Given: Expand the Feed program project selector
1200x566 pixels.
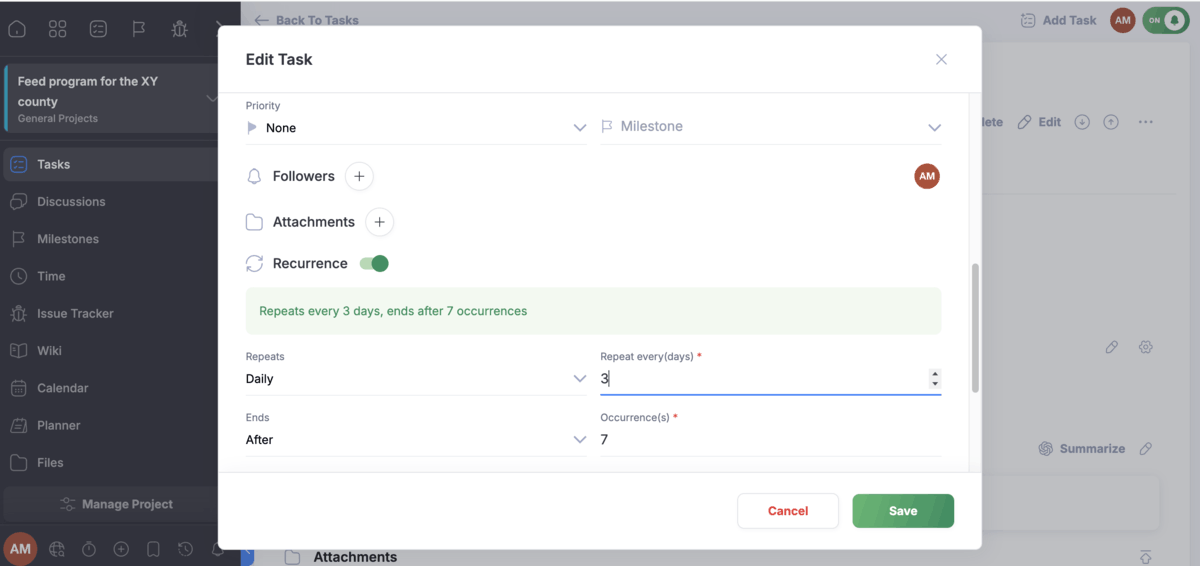Looking at the screenshot, I should [x=211, y=98].
